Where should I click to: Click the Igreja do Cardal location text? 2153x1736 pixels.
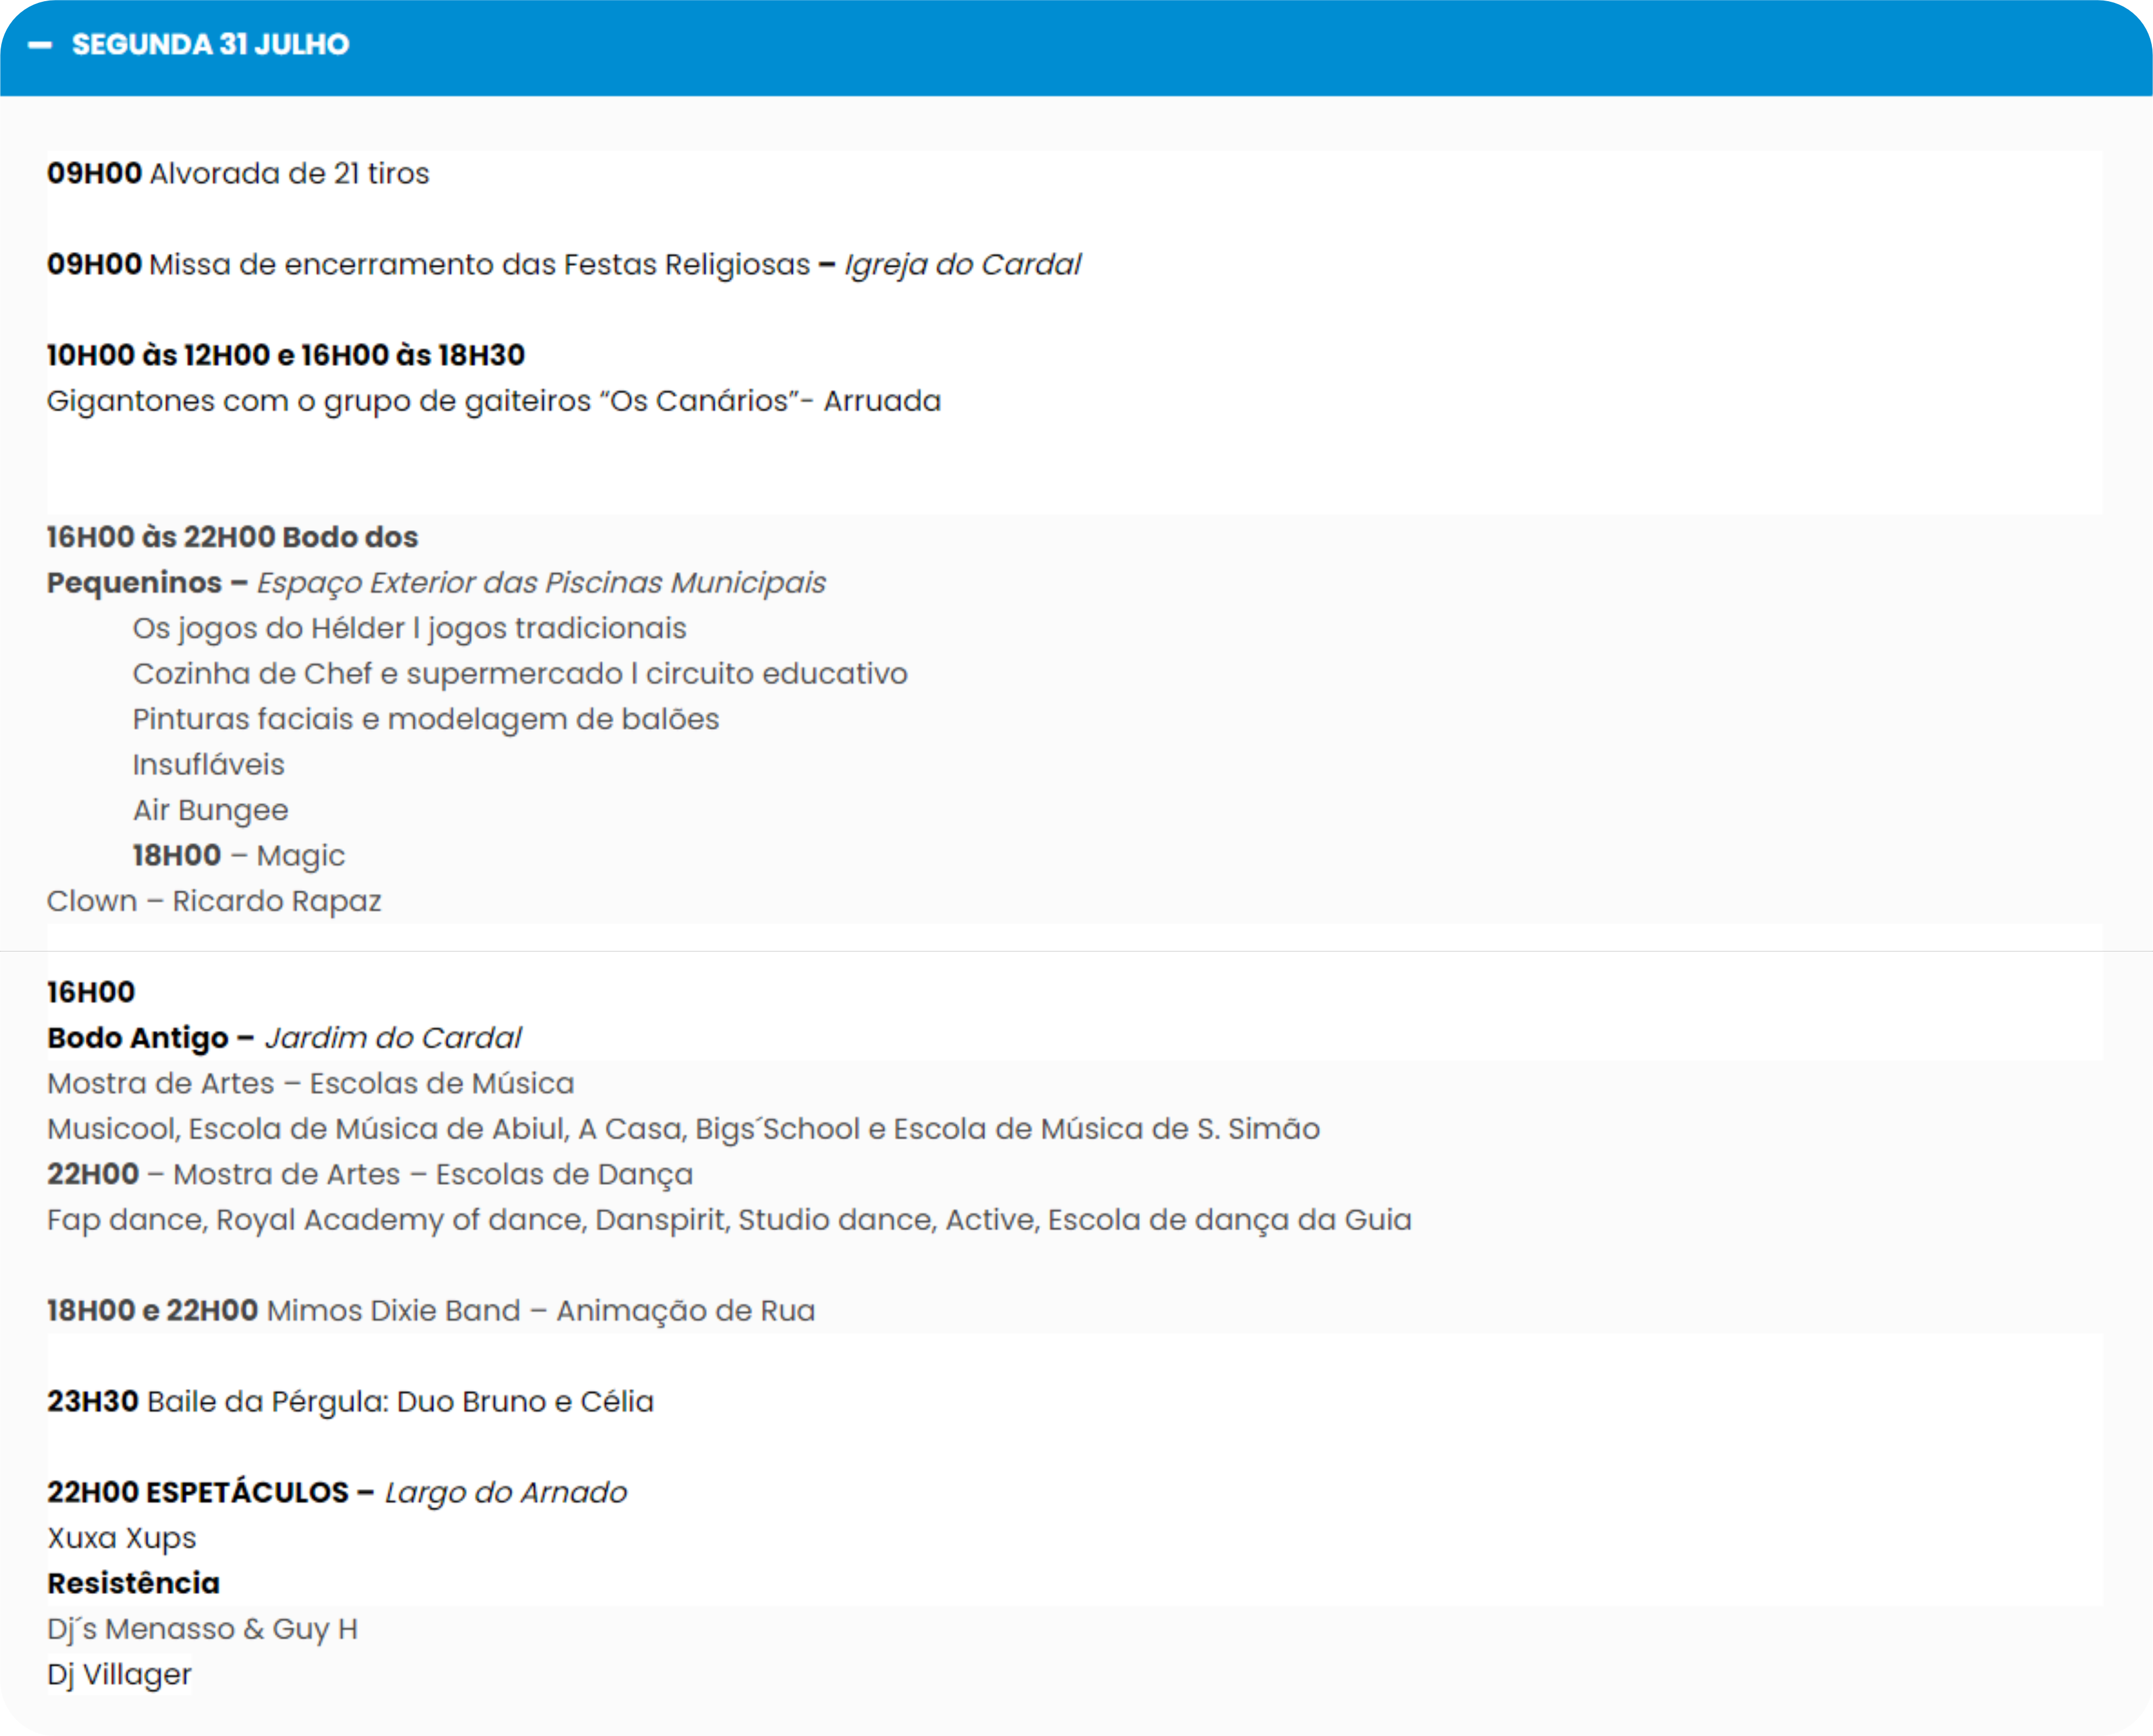[x=962, y=265]
